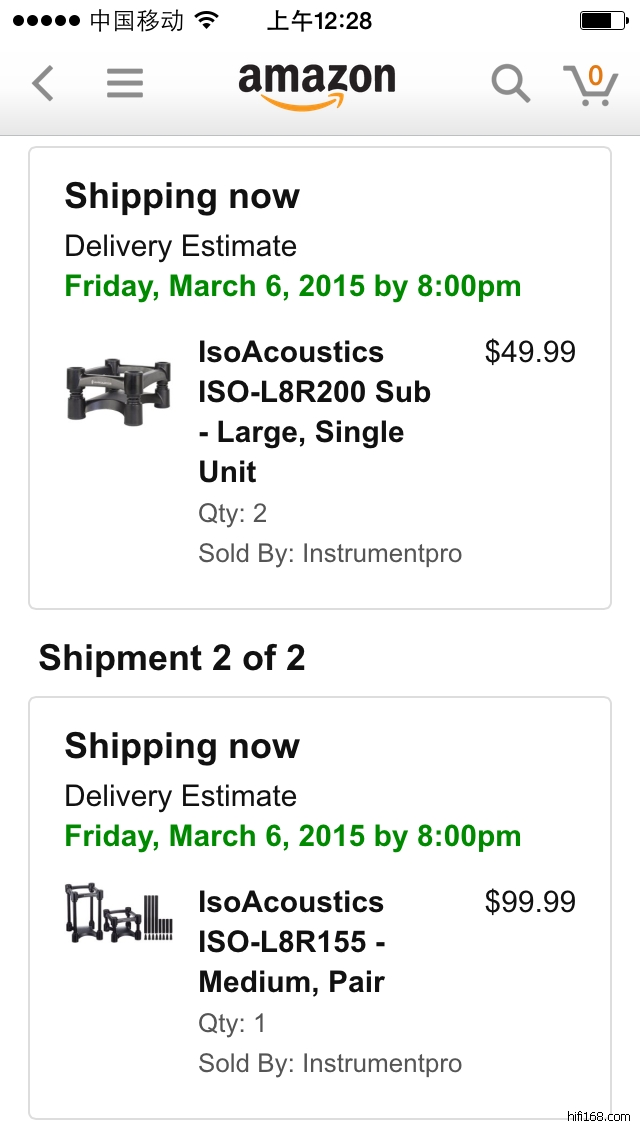Tap the back arrow icon

point(42,84)
